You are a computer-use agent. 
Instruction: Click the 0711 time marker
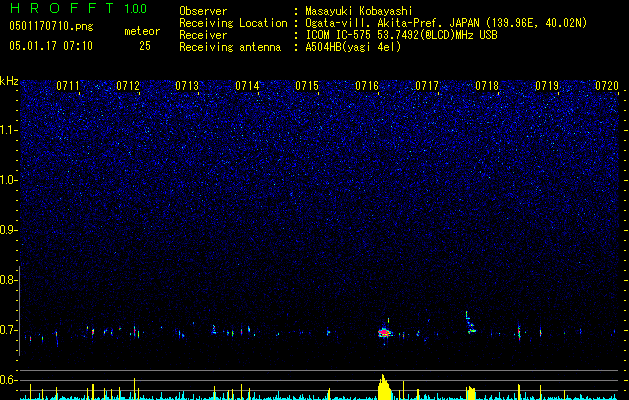[68, 86]
